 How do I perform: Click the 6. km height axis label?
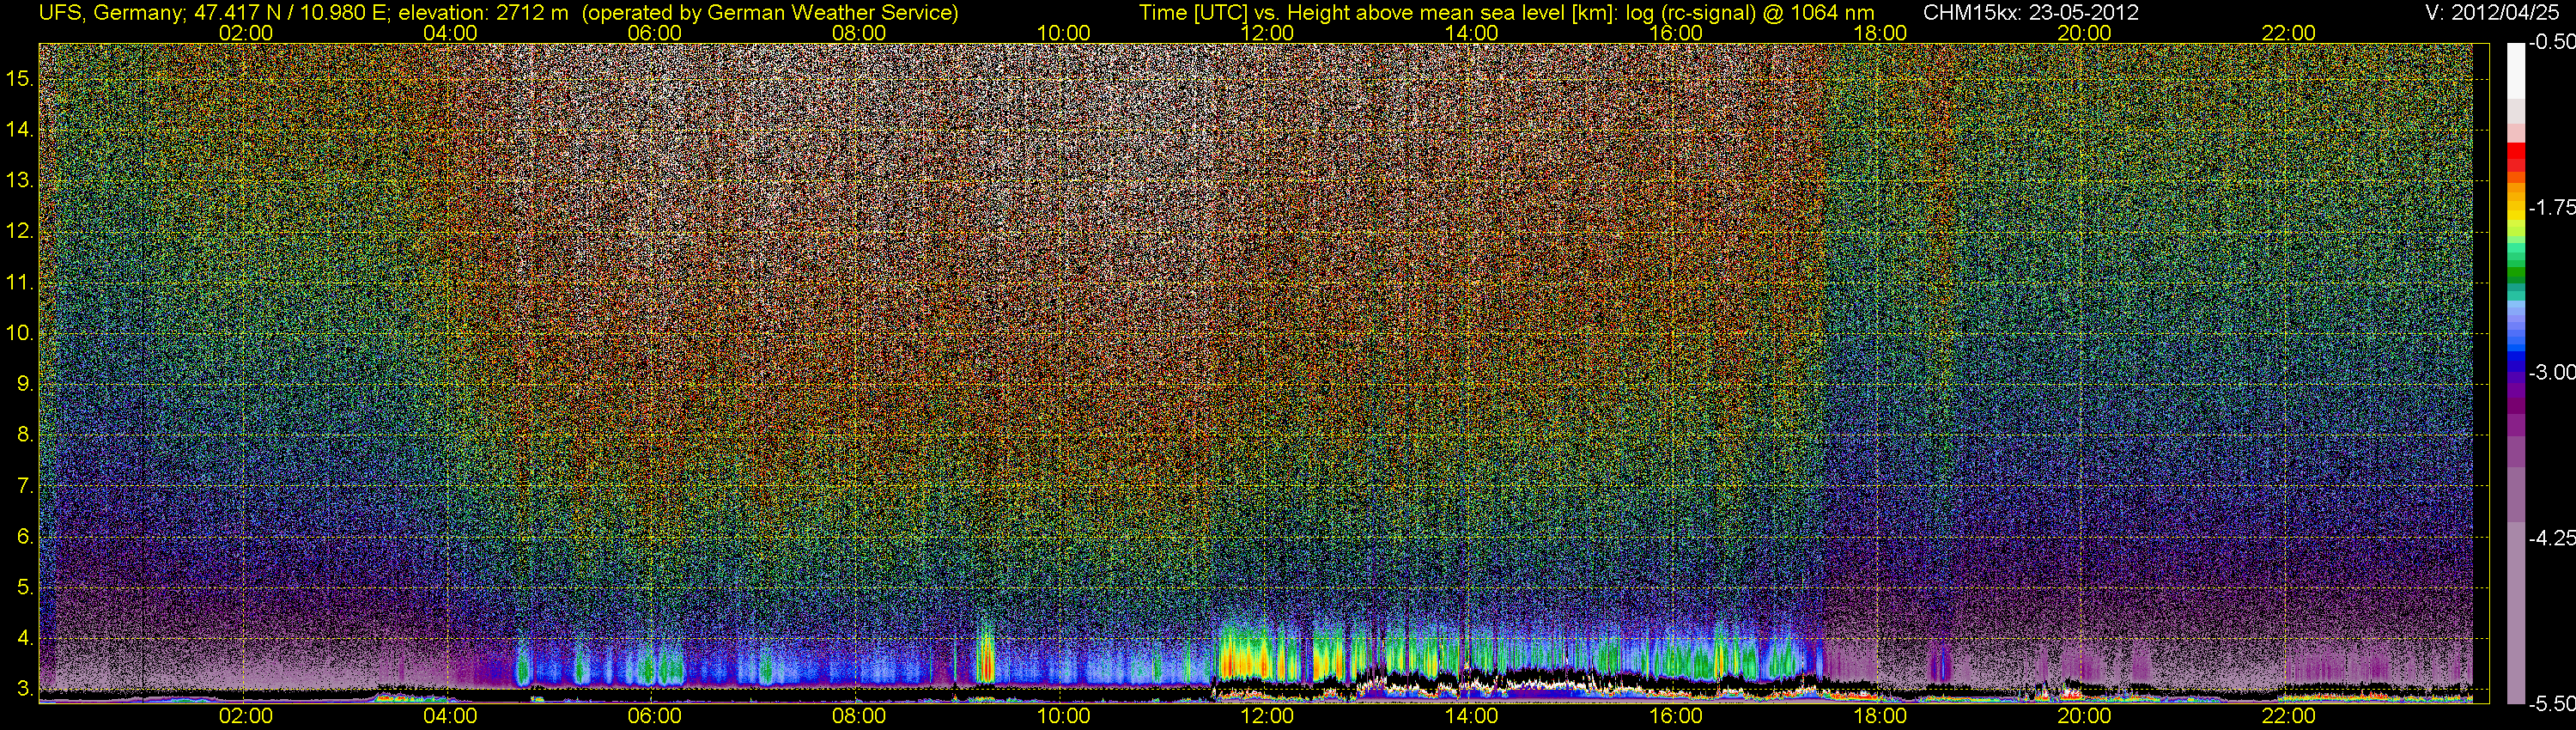coord(25,537)
